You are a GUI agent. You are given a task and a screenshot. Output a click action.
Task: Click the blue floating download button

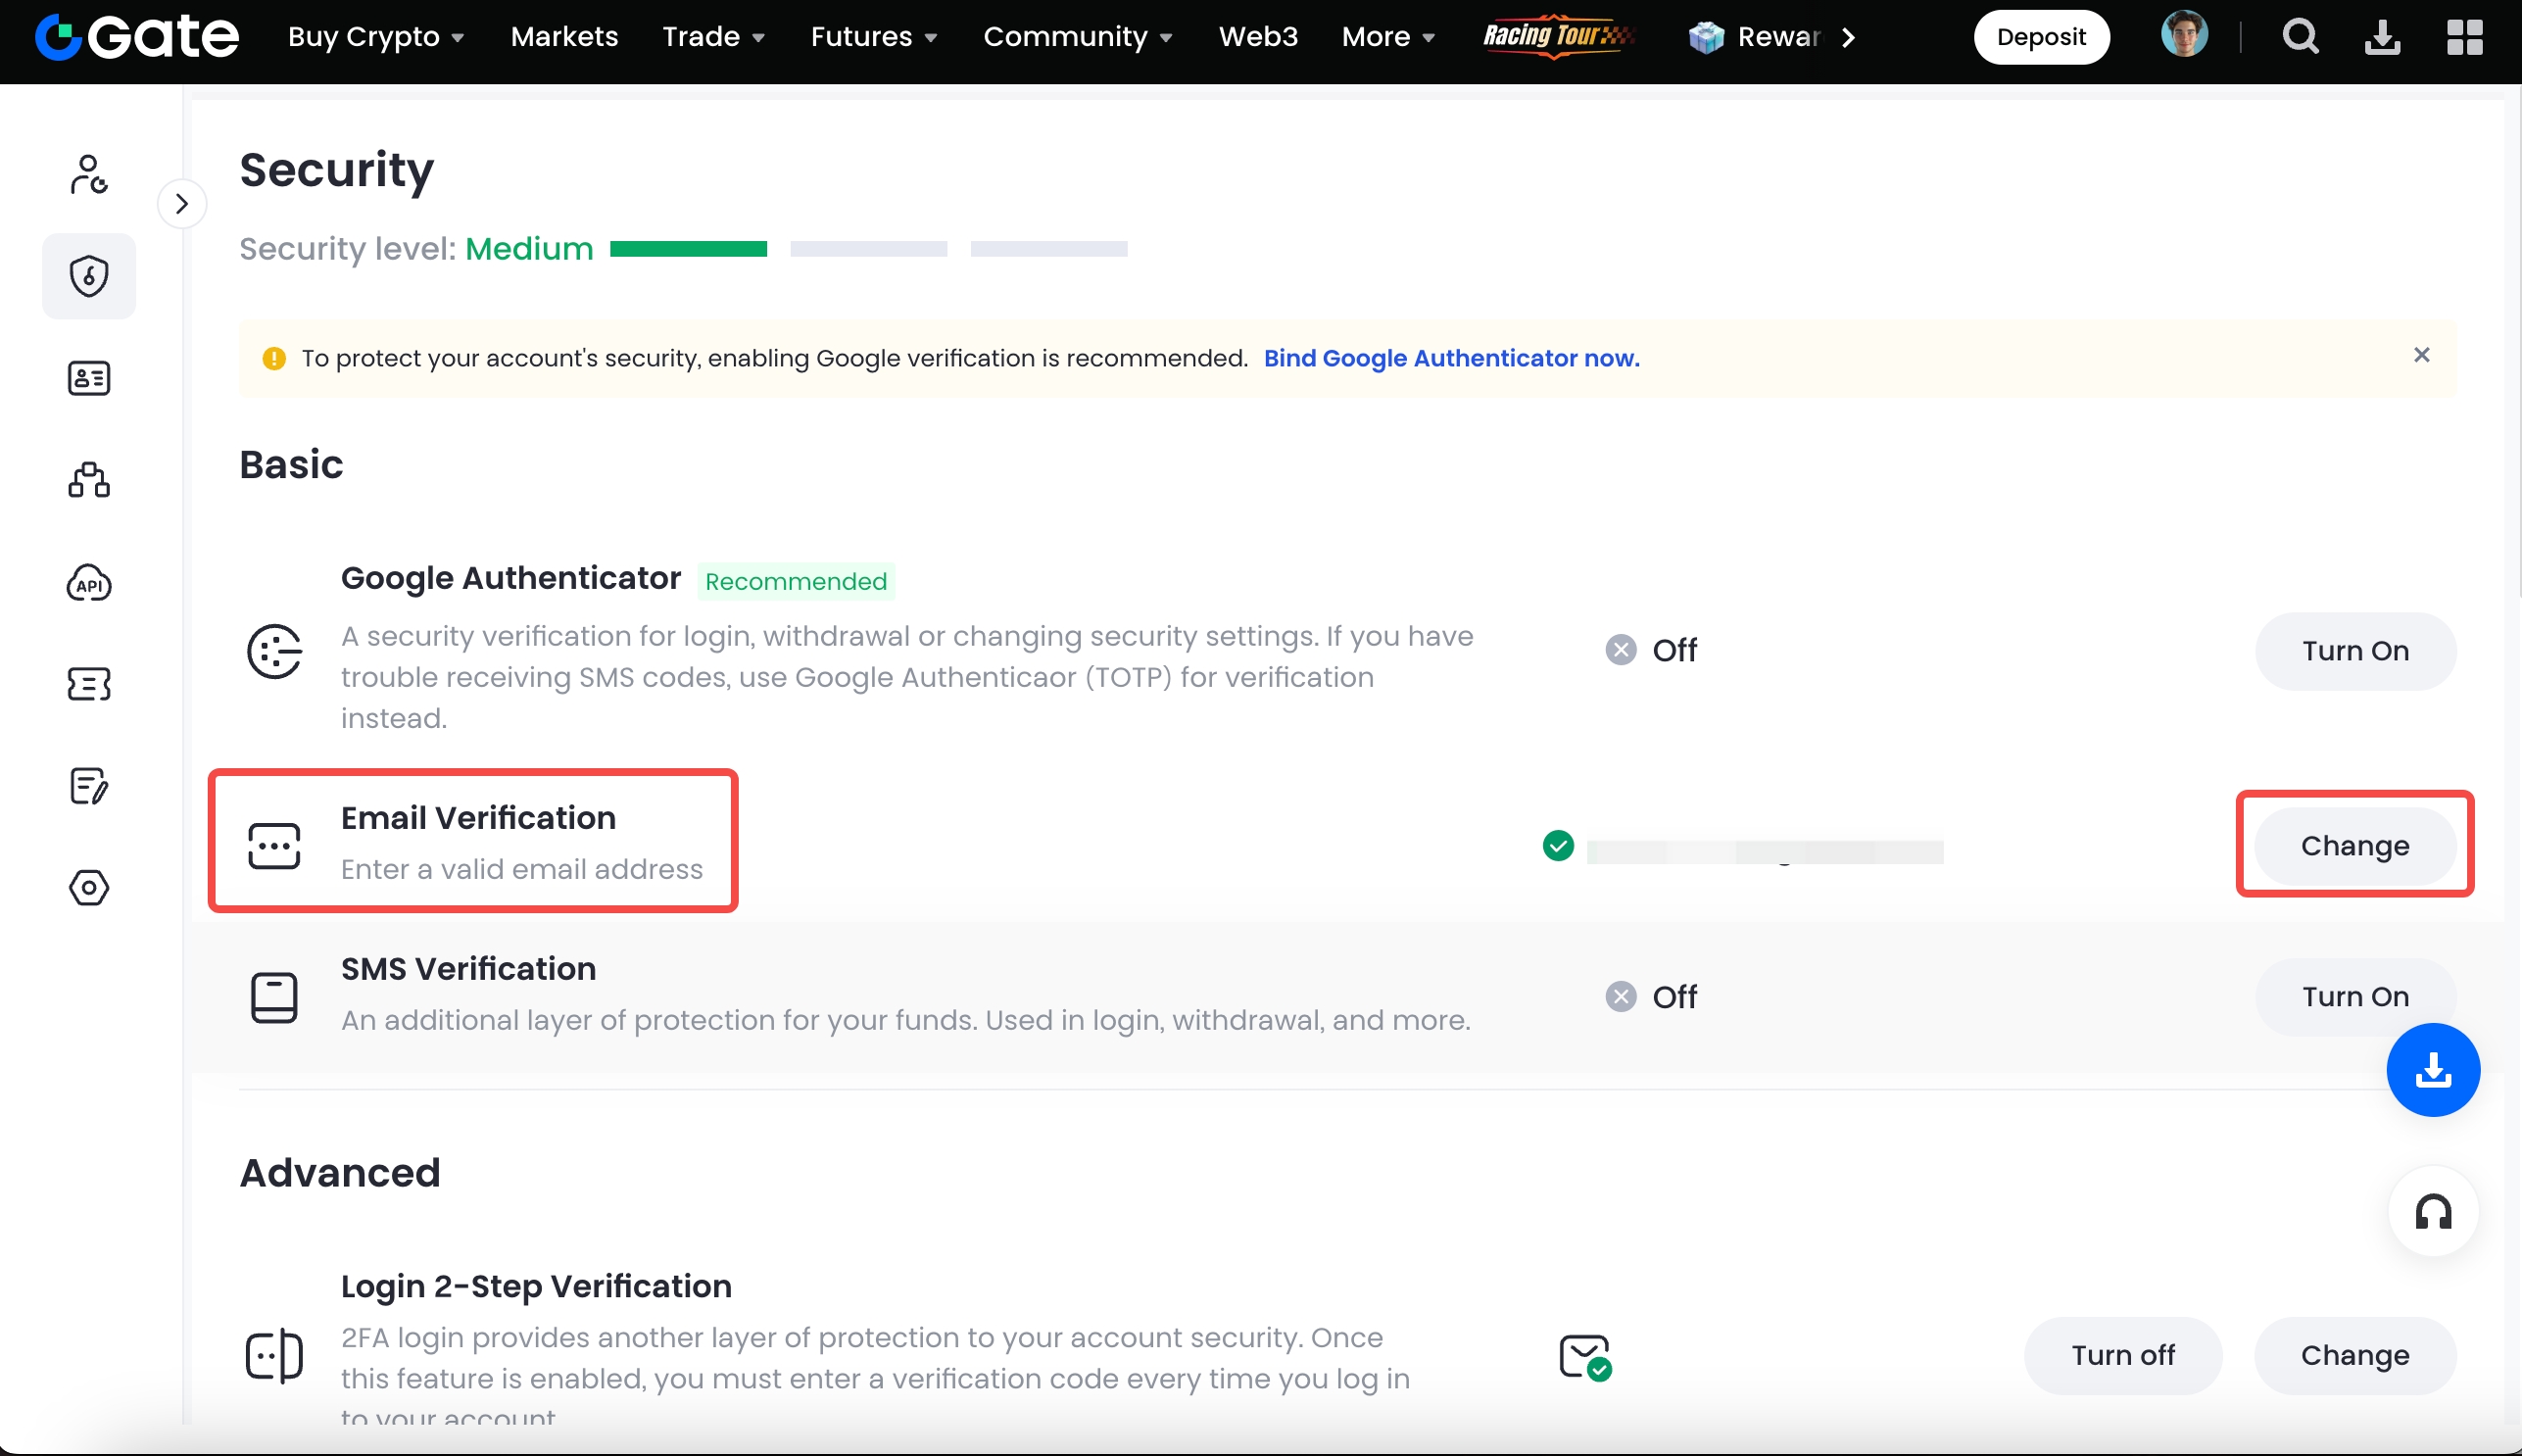2432,1070
